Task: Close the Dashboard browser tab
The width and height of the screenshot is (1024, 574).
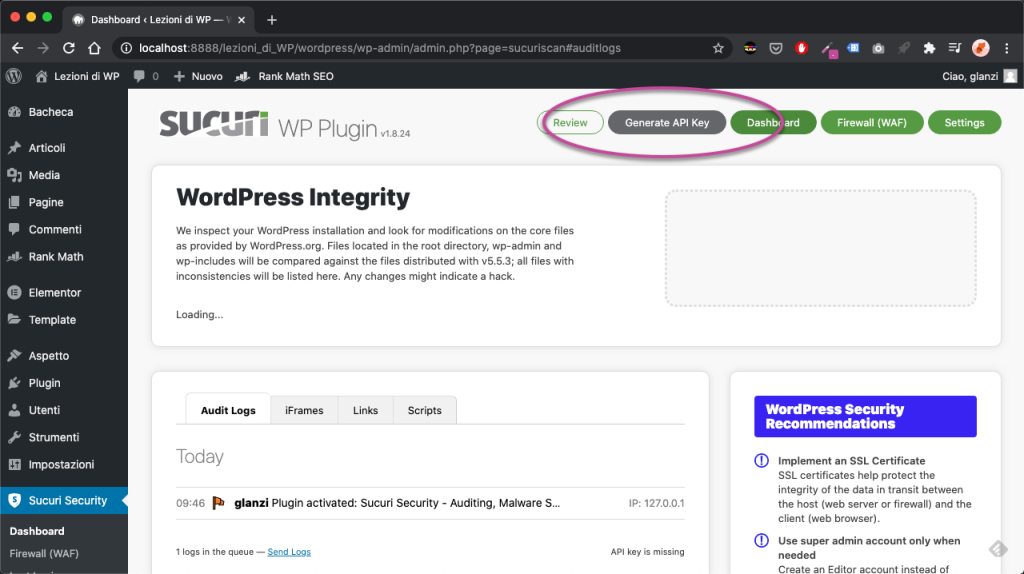Action: (242, 20)
